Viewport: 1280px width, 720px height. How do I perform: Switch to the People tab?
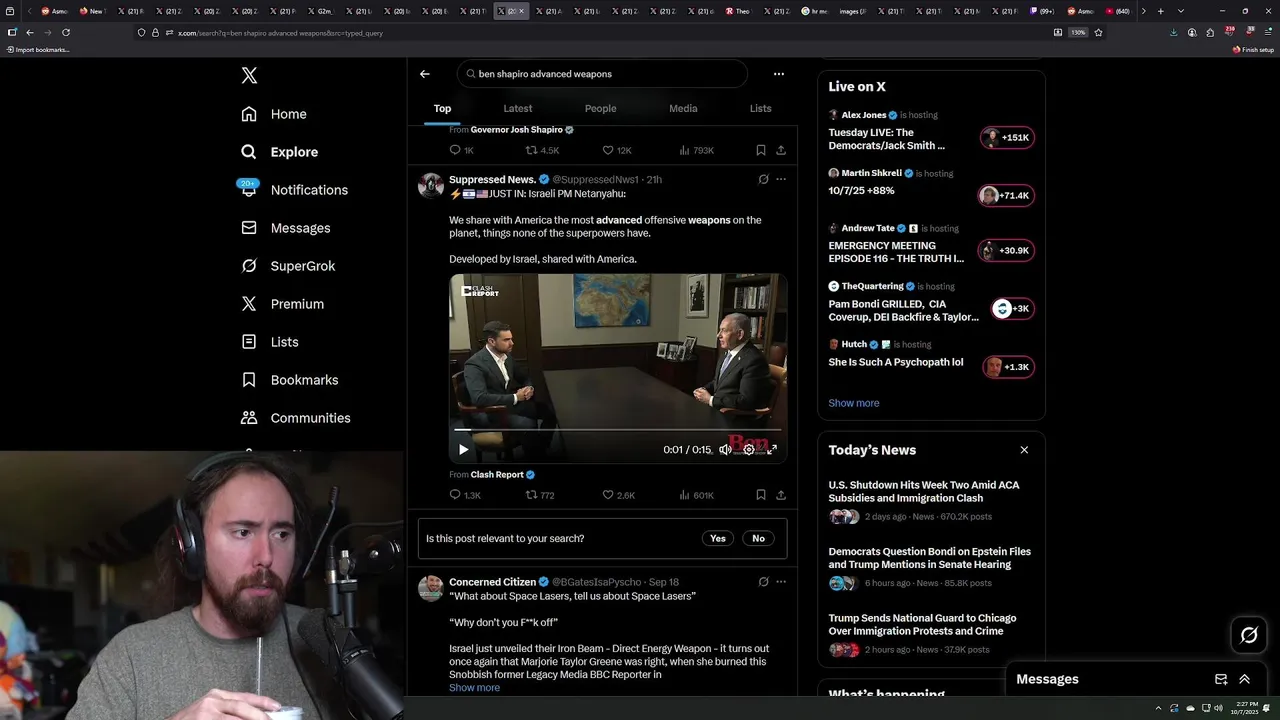601,108
